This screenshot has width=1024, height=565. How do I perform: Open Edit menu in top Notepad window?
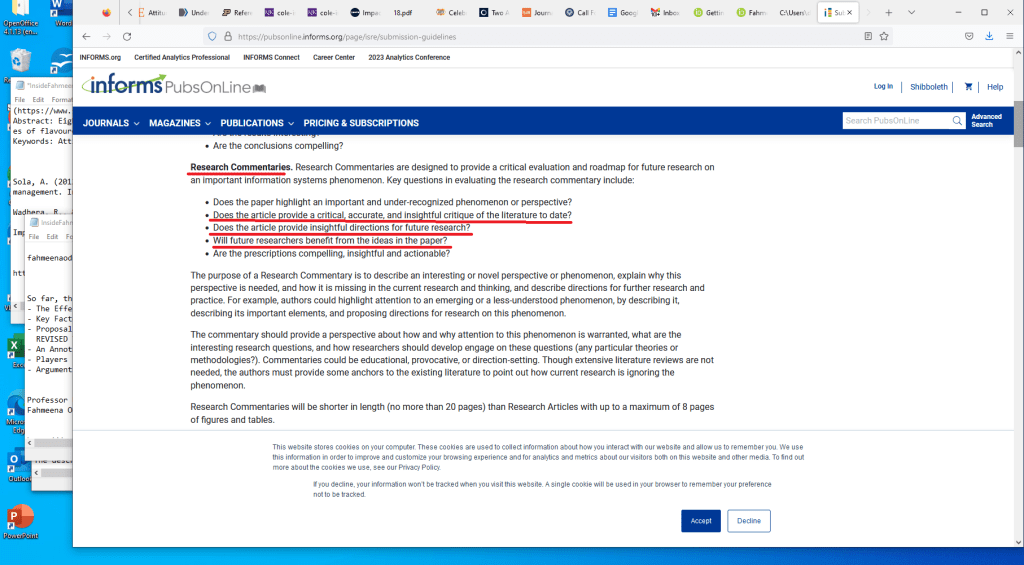coord(39,100)
